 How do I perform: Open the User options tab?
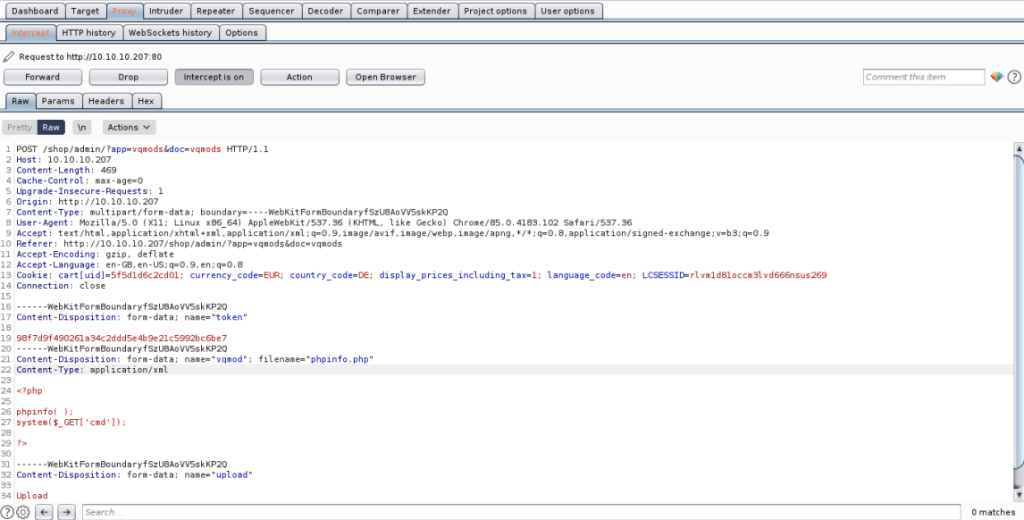point(568,11)
